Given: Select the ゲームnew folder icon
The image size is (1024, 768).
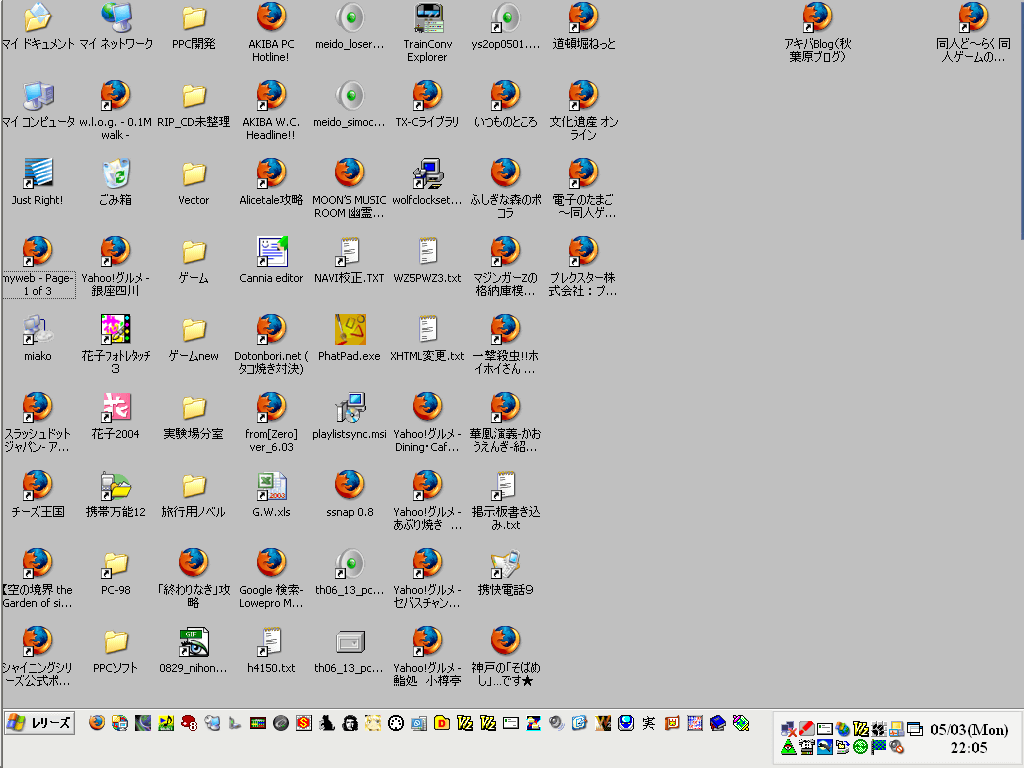Looking at the screenshot, I should (193, 329).
